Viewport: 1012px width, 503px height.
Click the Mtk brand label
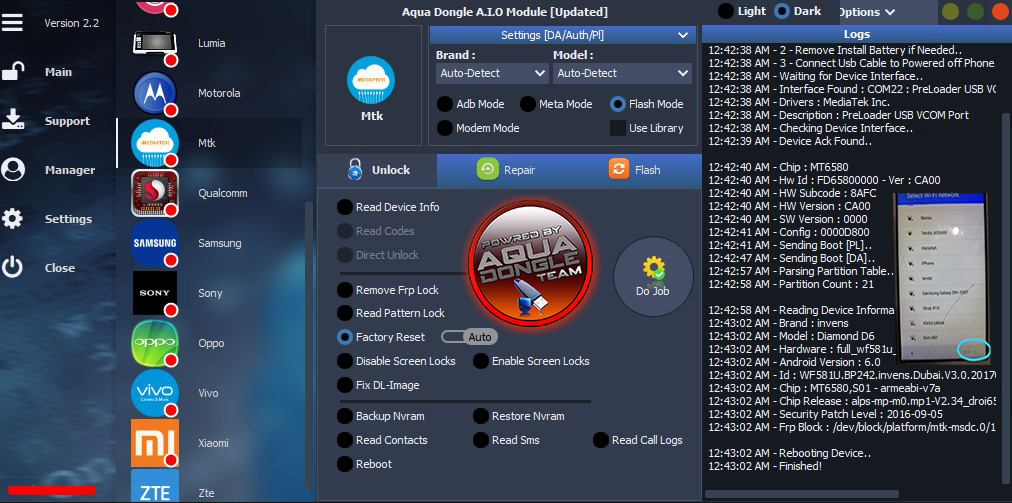pos(207,143)
